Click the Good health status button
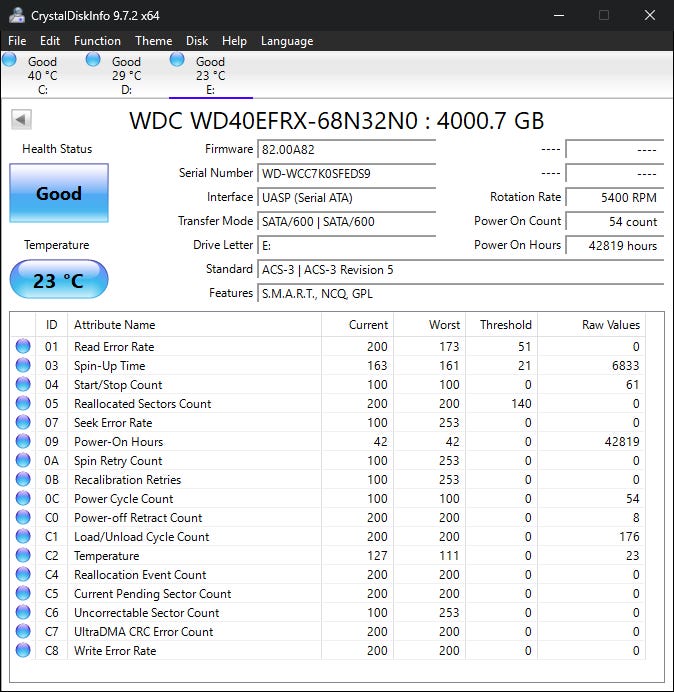The image size is (674, 692). coord(59,194)
